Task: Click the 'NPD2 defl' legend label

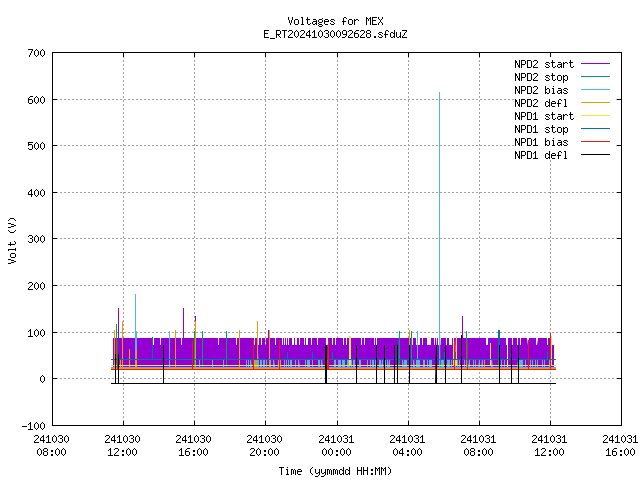Action: coord(541,103)
